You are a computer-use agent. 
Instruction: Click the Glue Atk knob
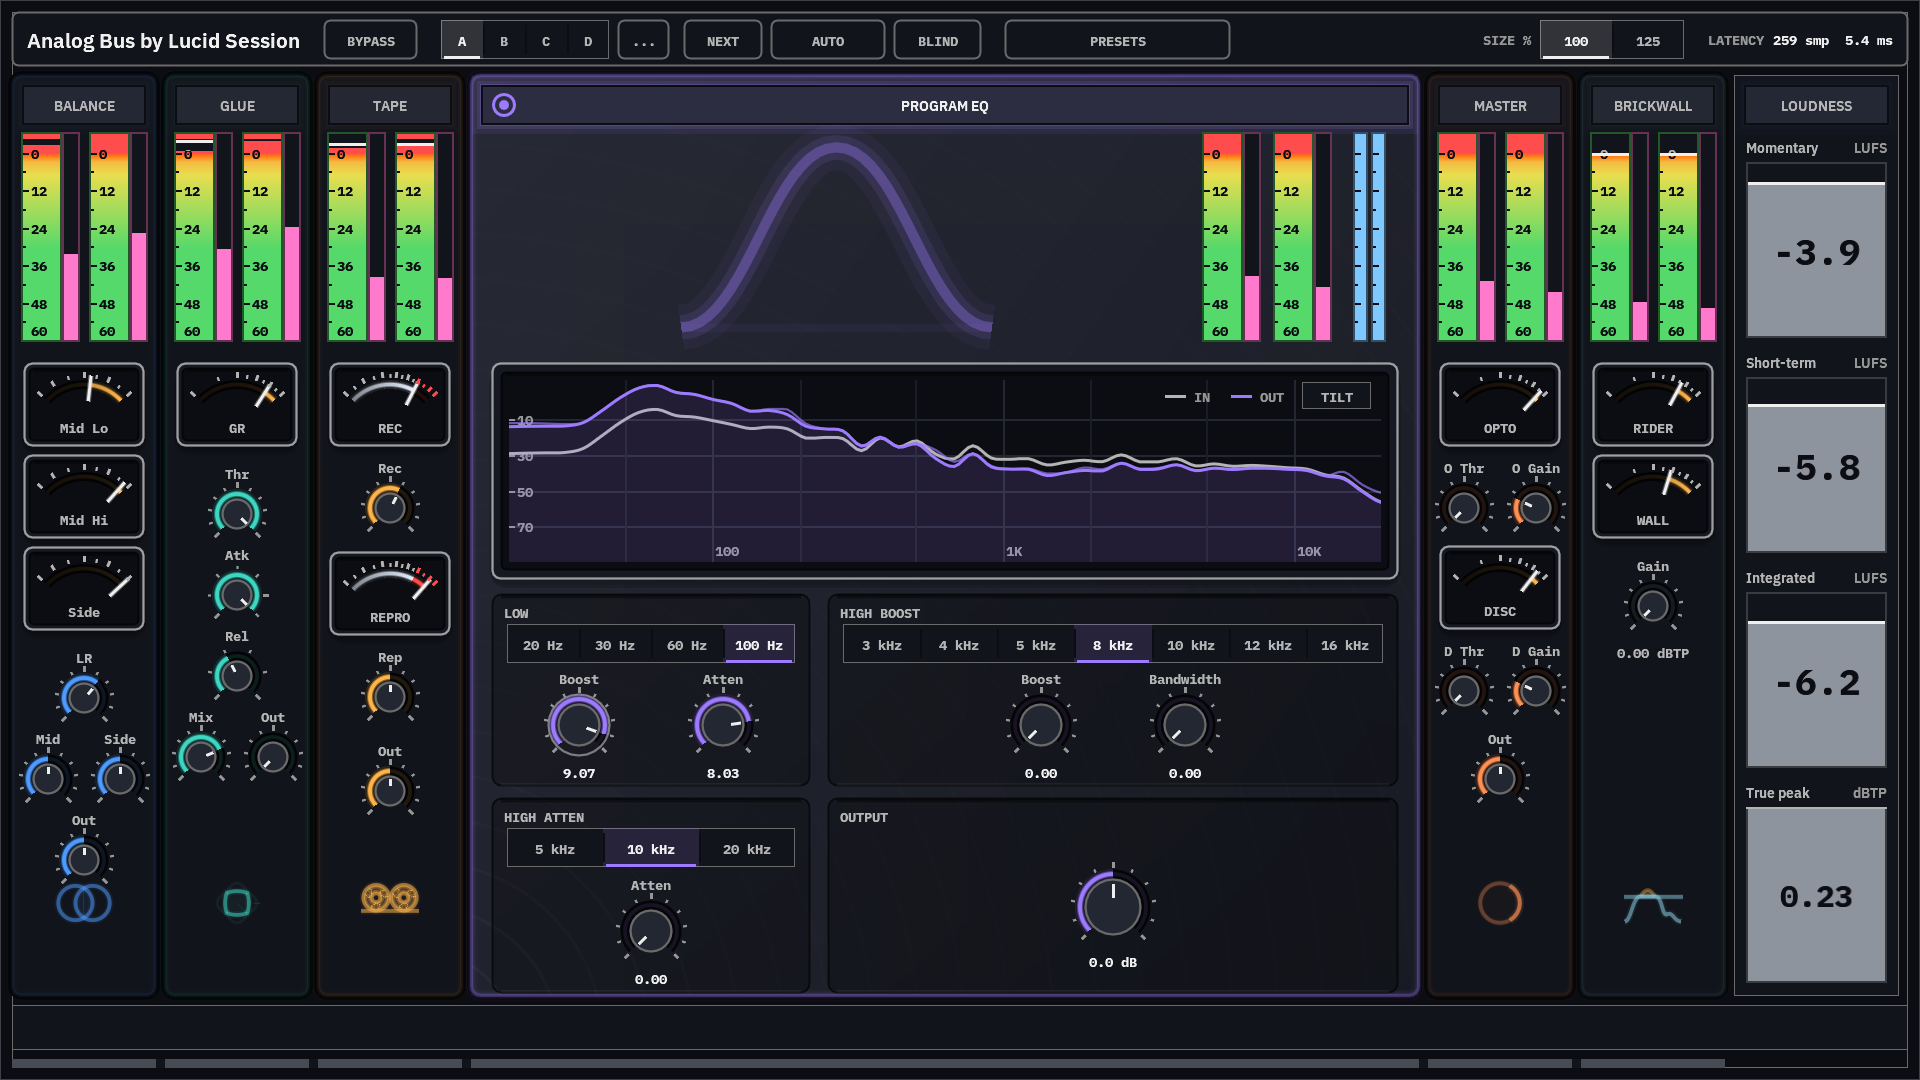coord(237,594)
